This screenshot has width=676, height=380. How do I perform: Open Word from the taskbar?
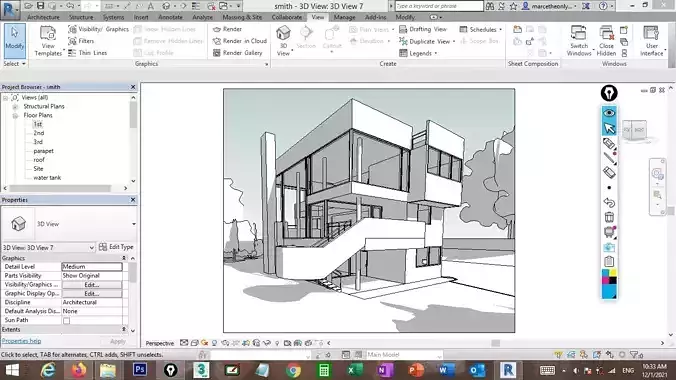(447, 370)
